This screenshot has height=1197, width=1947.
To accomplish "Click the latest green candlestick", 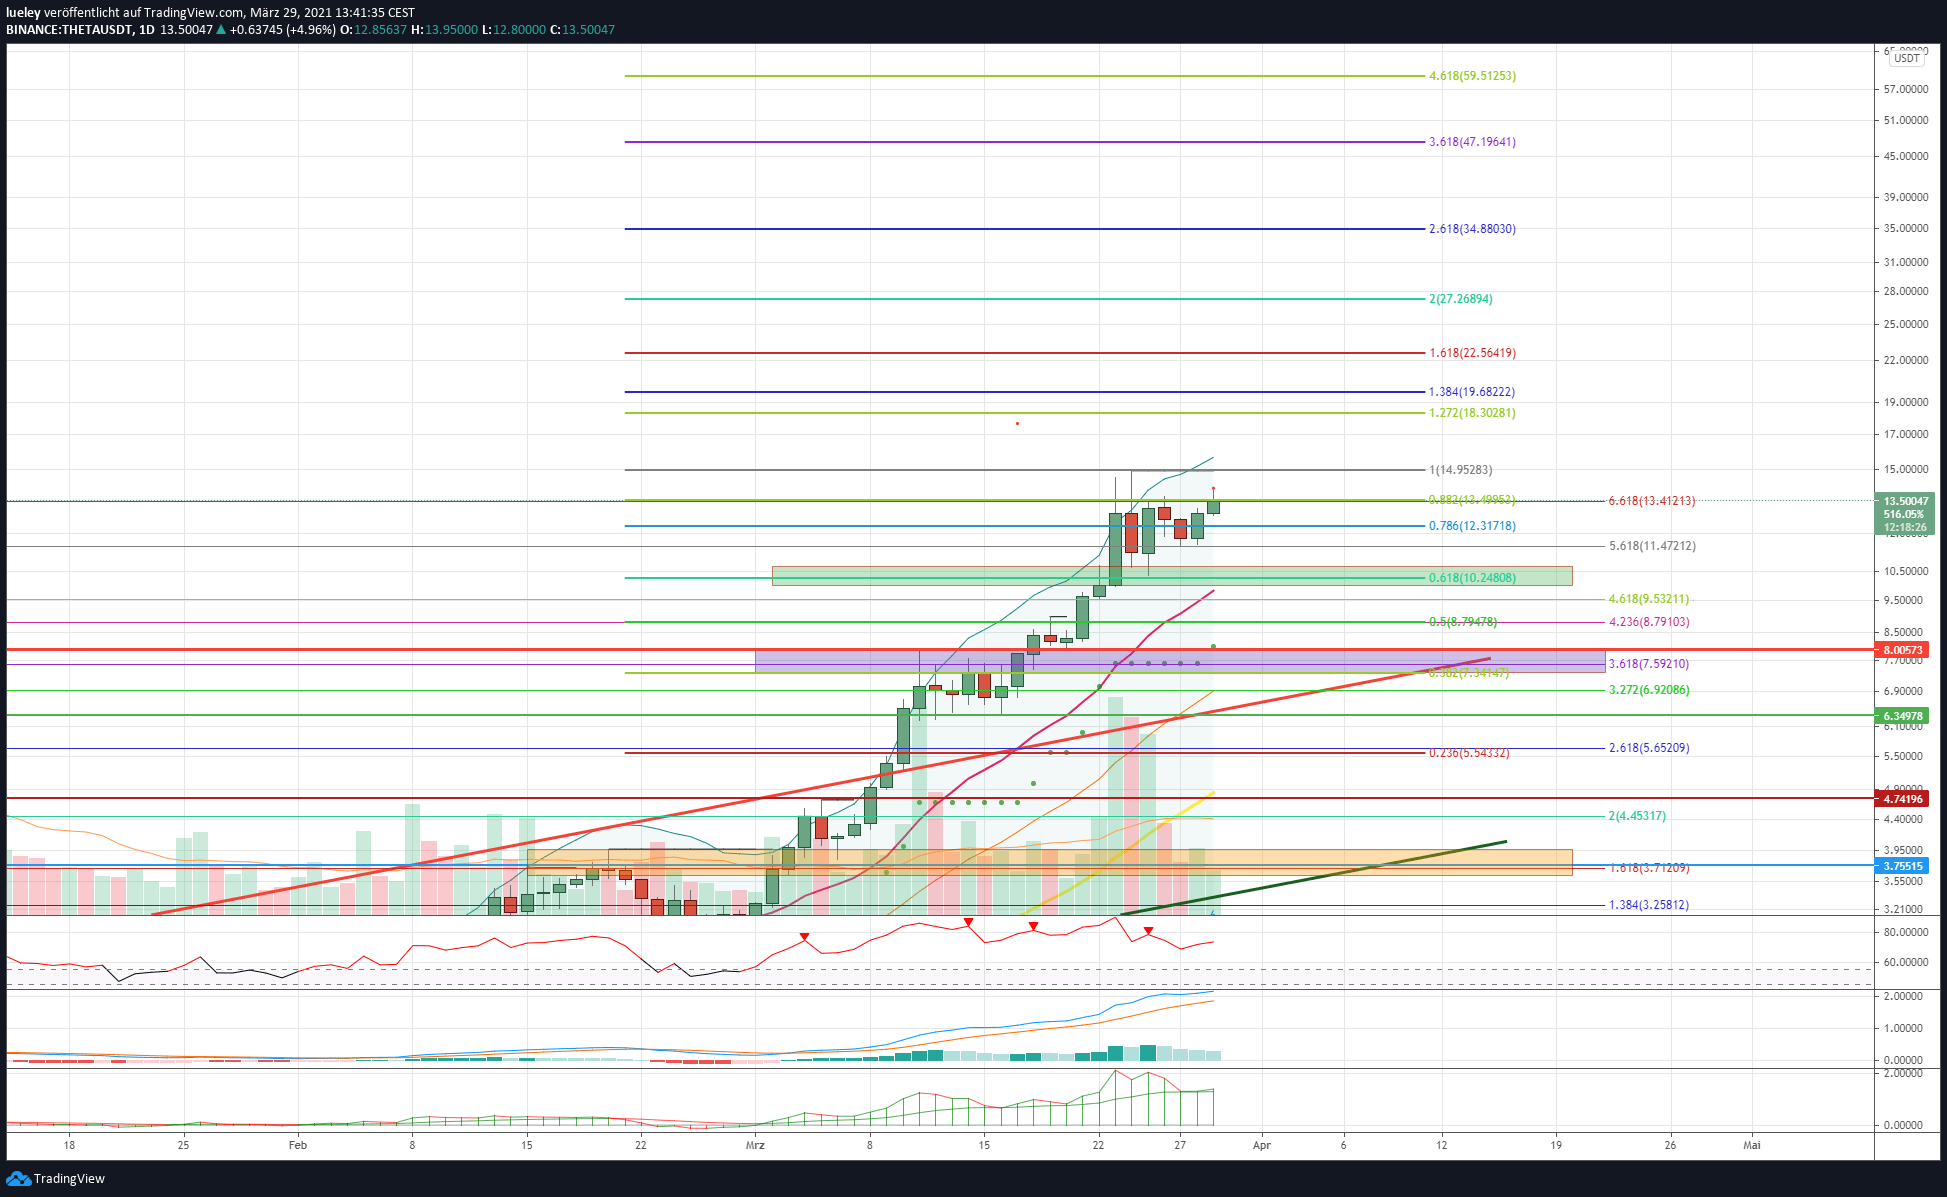I will coord(1213,507).
